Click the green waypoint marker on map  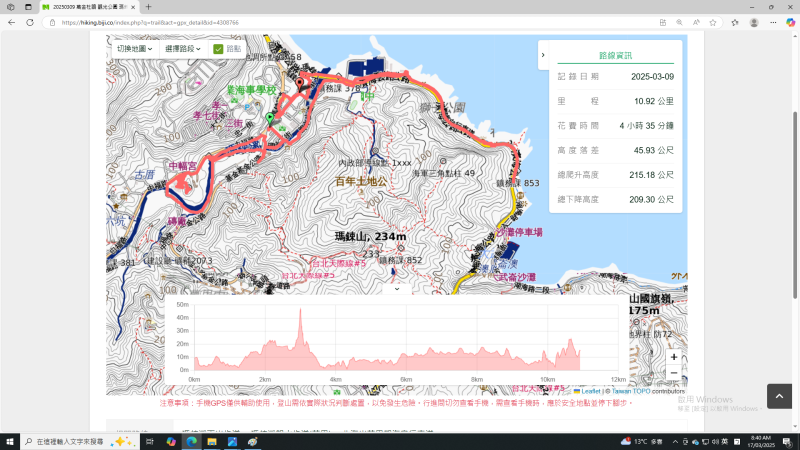point(268,119)
